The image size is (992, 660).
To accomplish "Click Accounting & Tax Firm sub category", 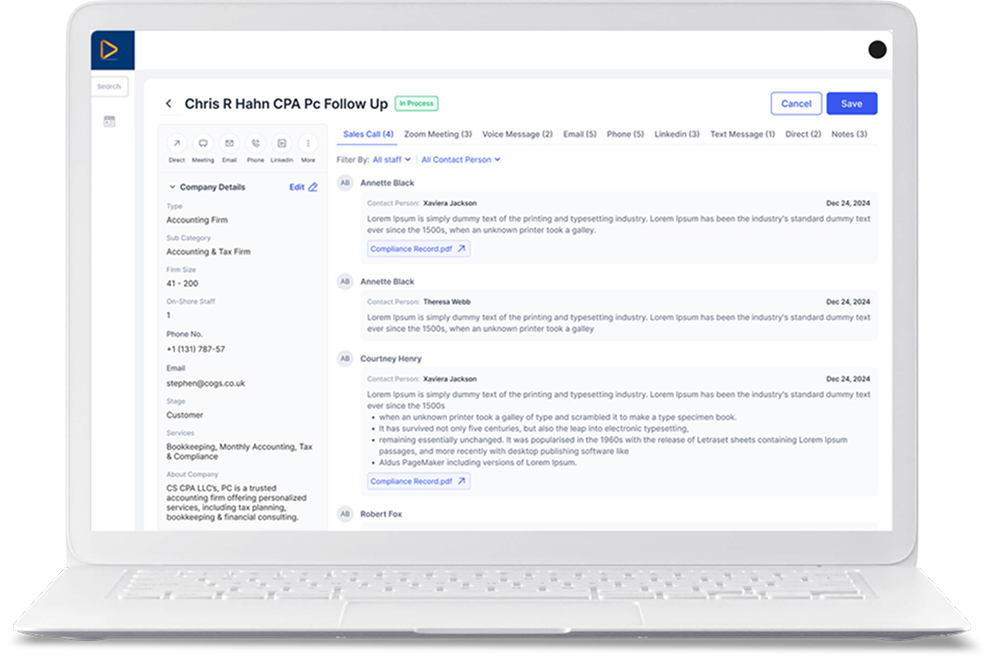I will 208,252.
